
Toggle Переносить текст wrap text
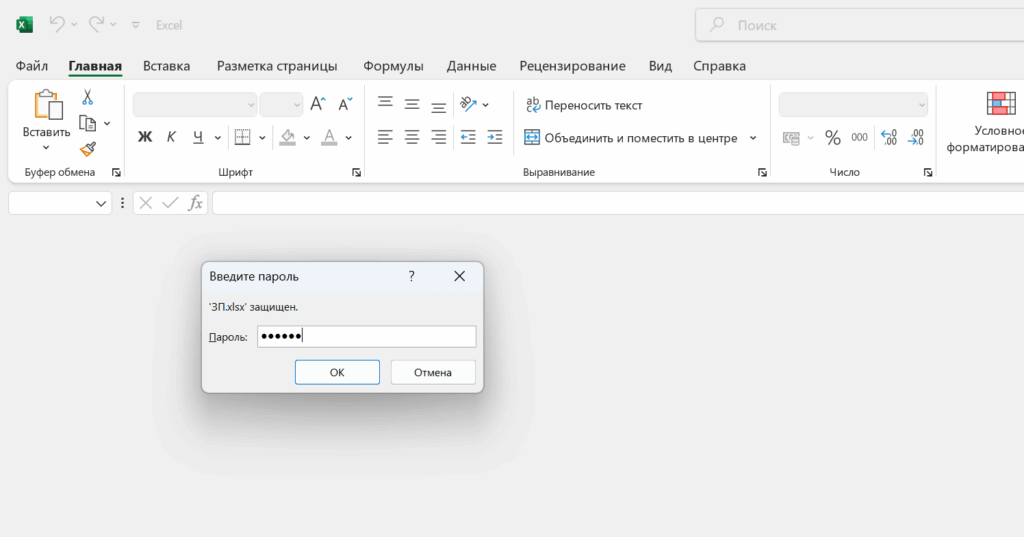(x=584, y=105)
